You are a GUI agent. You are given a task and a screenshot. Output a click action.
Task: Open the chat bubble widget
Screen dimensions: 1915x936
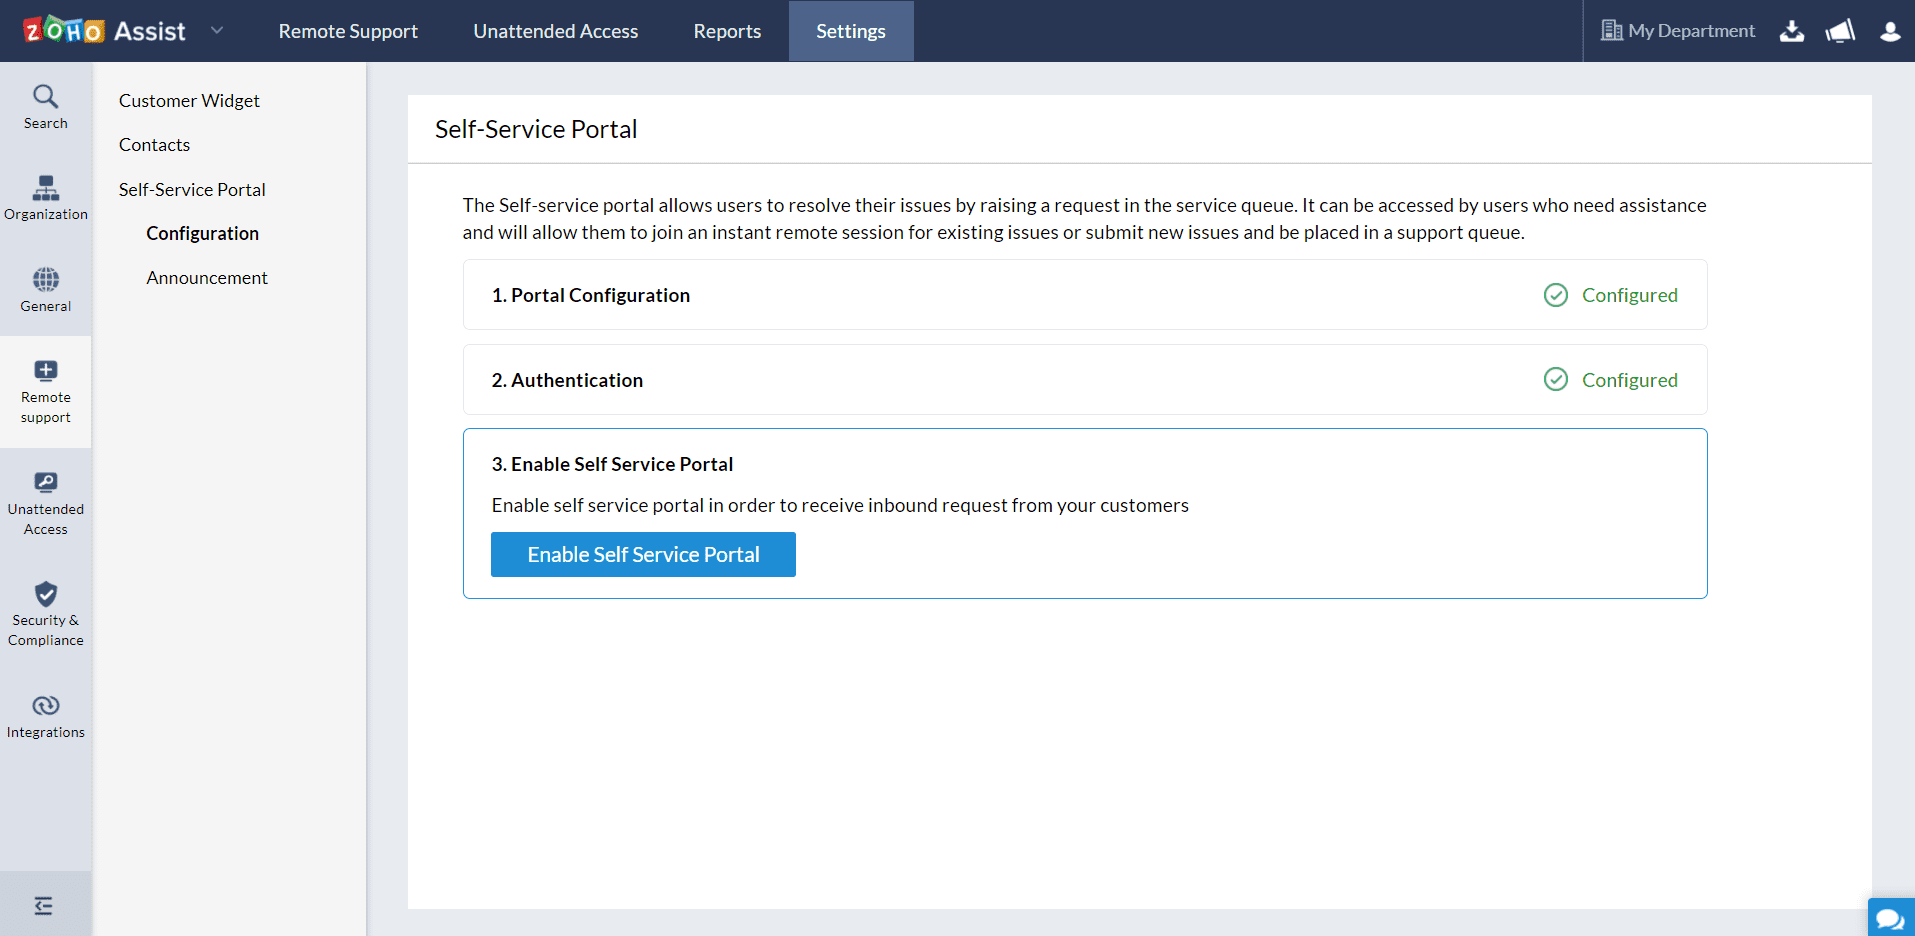tap(1889, 917)
